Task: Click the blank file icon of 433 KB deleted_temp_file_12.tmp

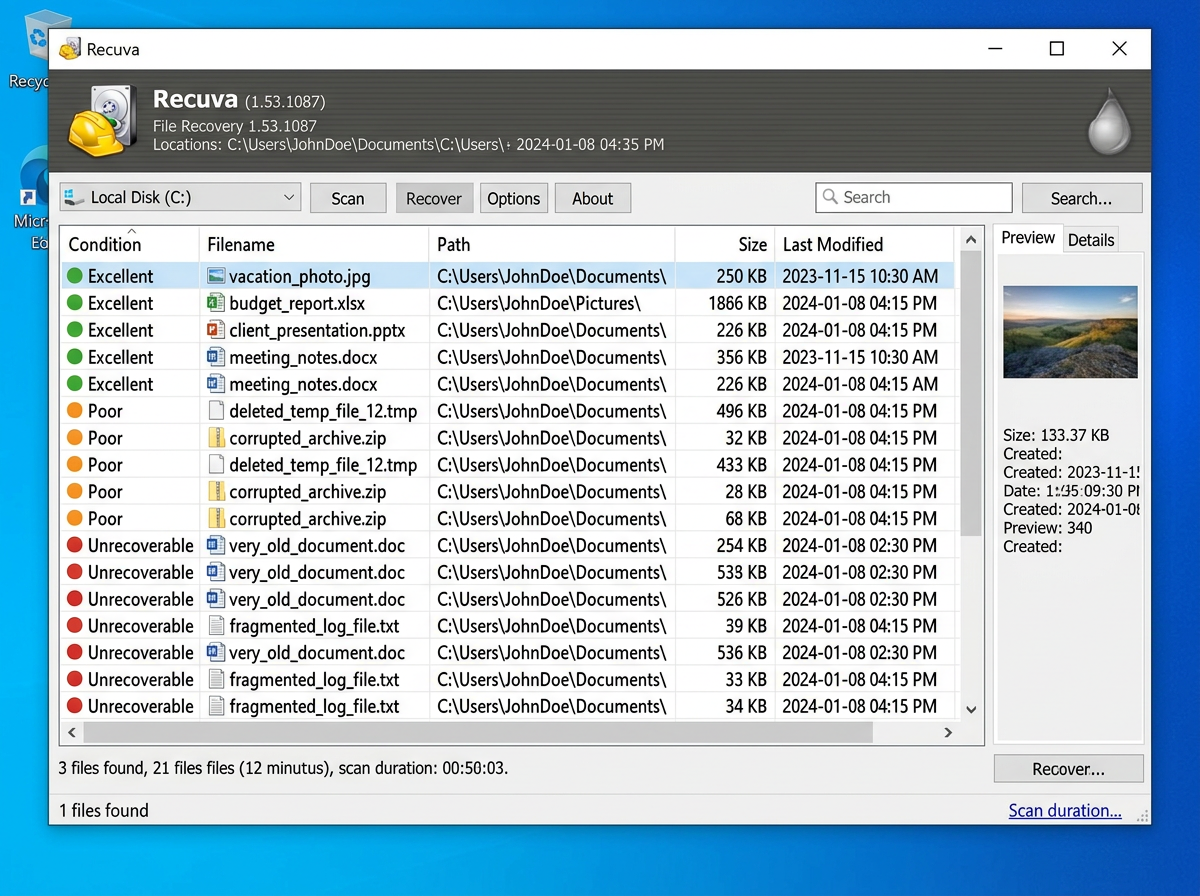Action: (215, 465)
